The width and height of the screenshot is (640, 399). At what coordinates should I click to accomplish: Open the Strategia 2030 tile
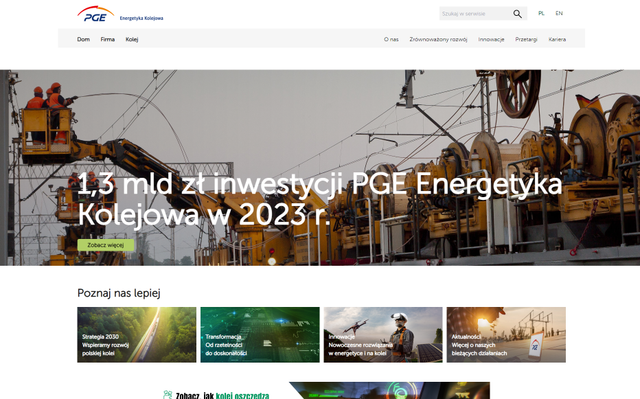click(x=137, y=335)
